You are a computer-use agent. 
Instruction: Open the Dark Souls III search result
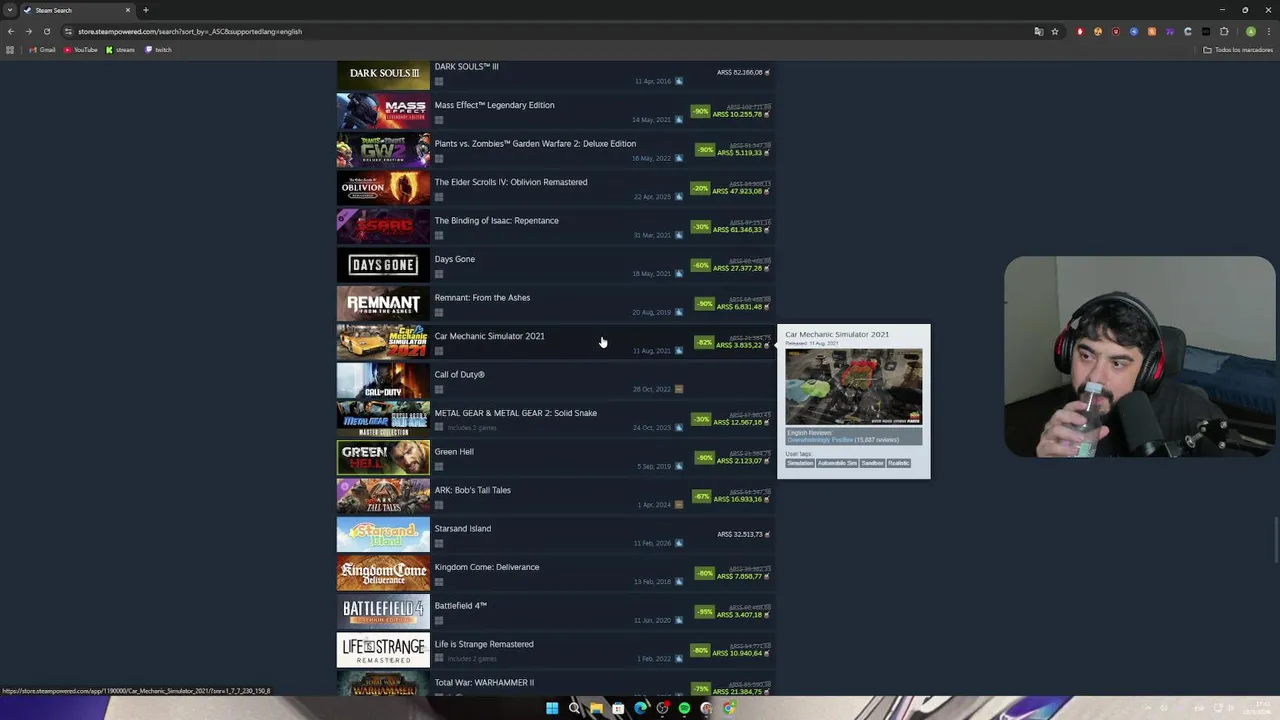point(554,74)
